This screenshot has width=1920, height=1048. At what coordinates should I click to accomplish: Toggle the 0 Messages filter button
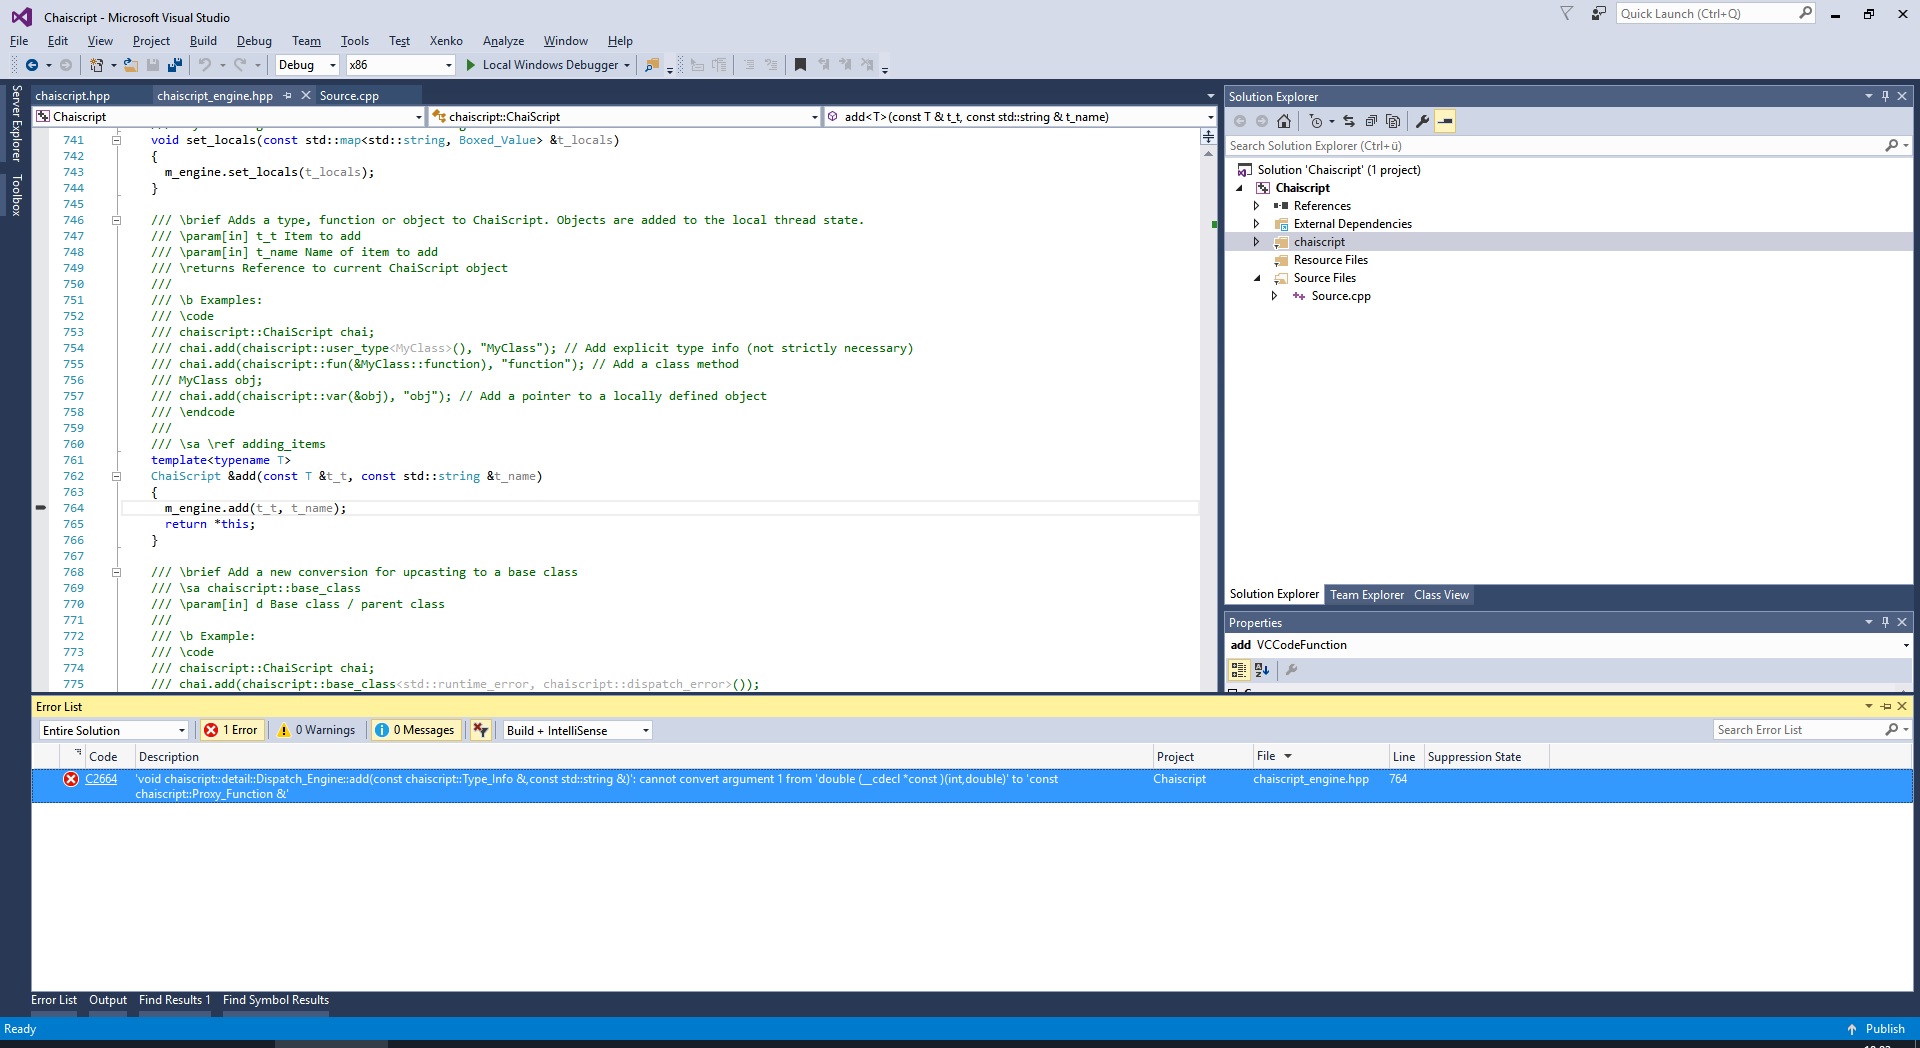tap(415, 730)
